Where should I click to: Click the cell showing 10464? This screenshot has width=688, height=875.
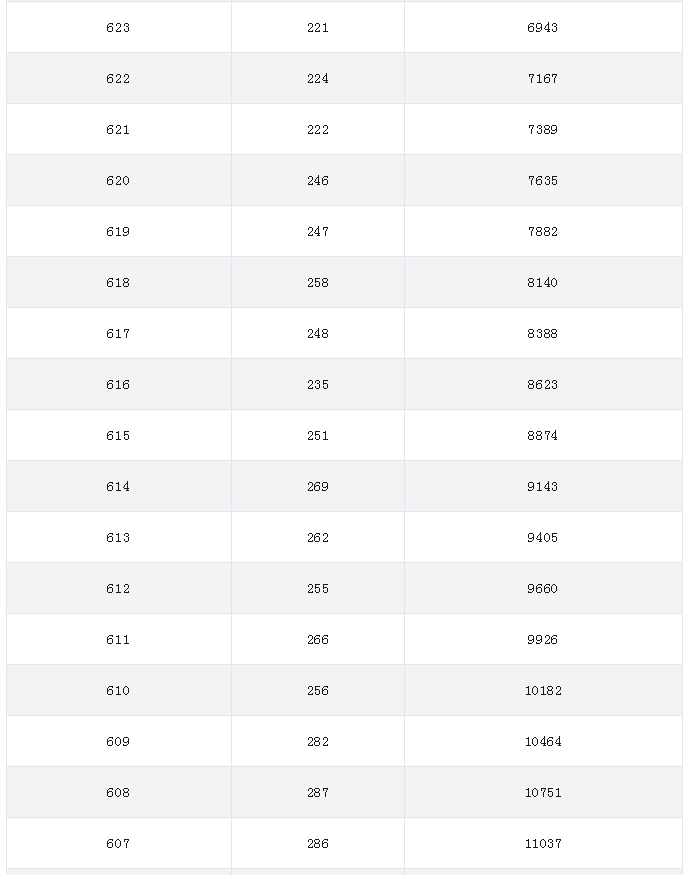(x=543, y=742)
